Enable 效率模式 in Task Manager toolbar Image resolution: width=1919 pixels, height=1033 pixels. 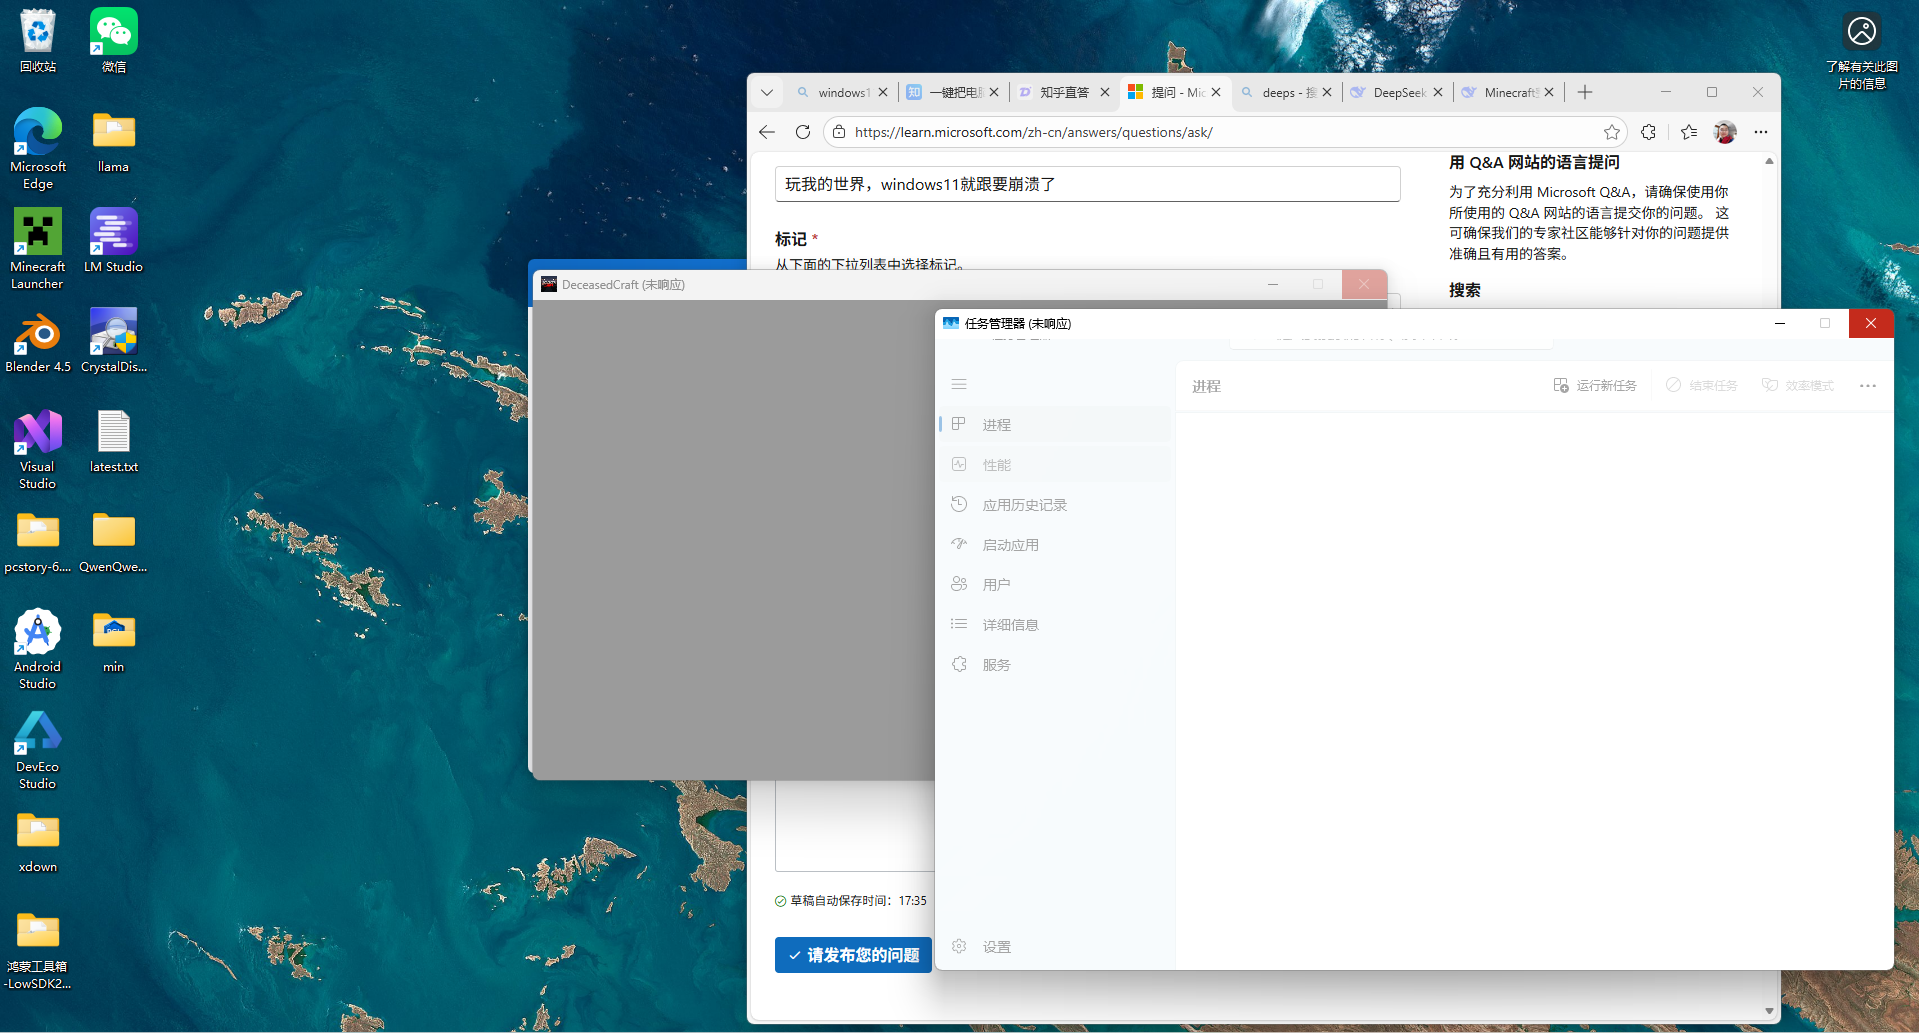coord(1797,385)
